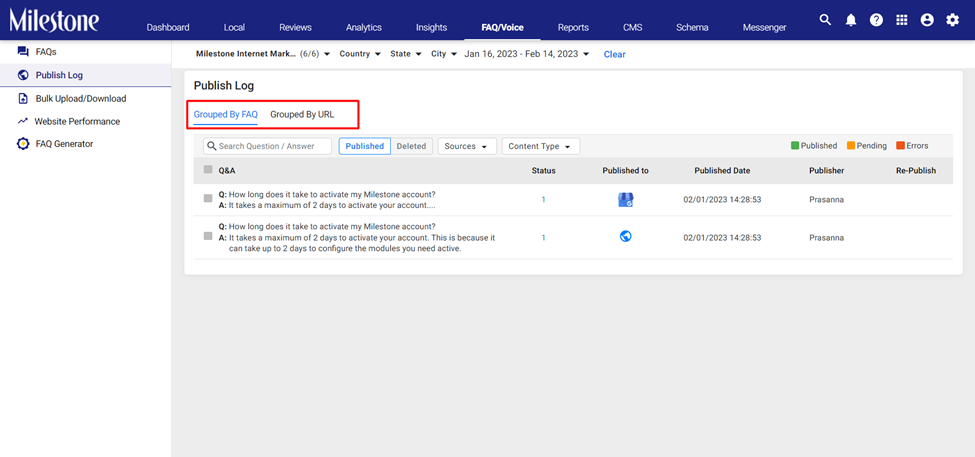The height and width of the screenshot is (457, 975).
Task: Click the website globe icon in second row
Action: pos(626,236)
